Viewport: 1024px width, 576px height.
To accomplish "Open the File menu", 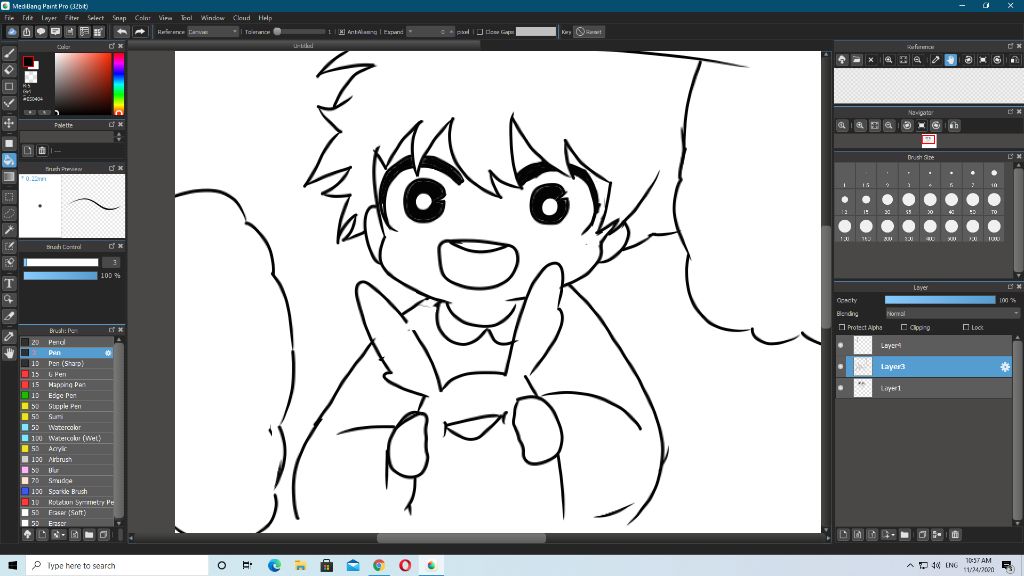I will [x=10, y=18].
